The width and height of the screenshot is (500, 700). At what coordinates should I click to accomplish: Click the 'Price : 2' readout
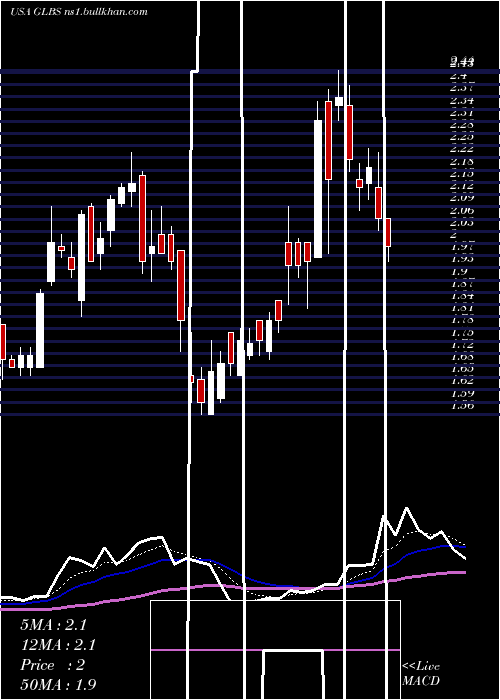click(x=52, y=665)
